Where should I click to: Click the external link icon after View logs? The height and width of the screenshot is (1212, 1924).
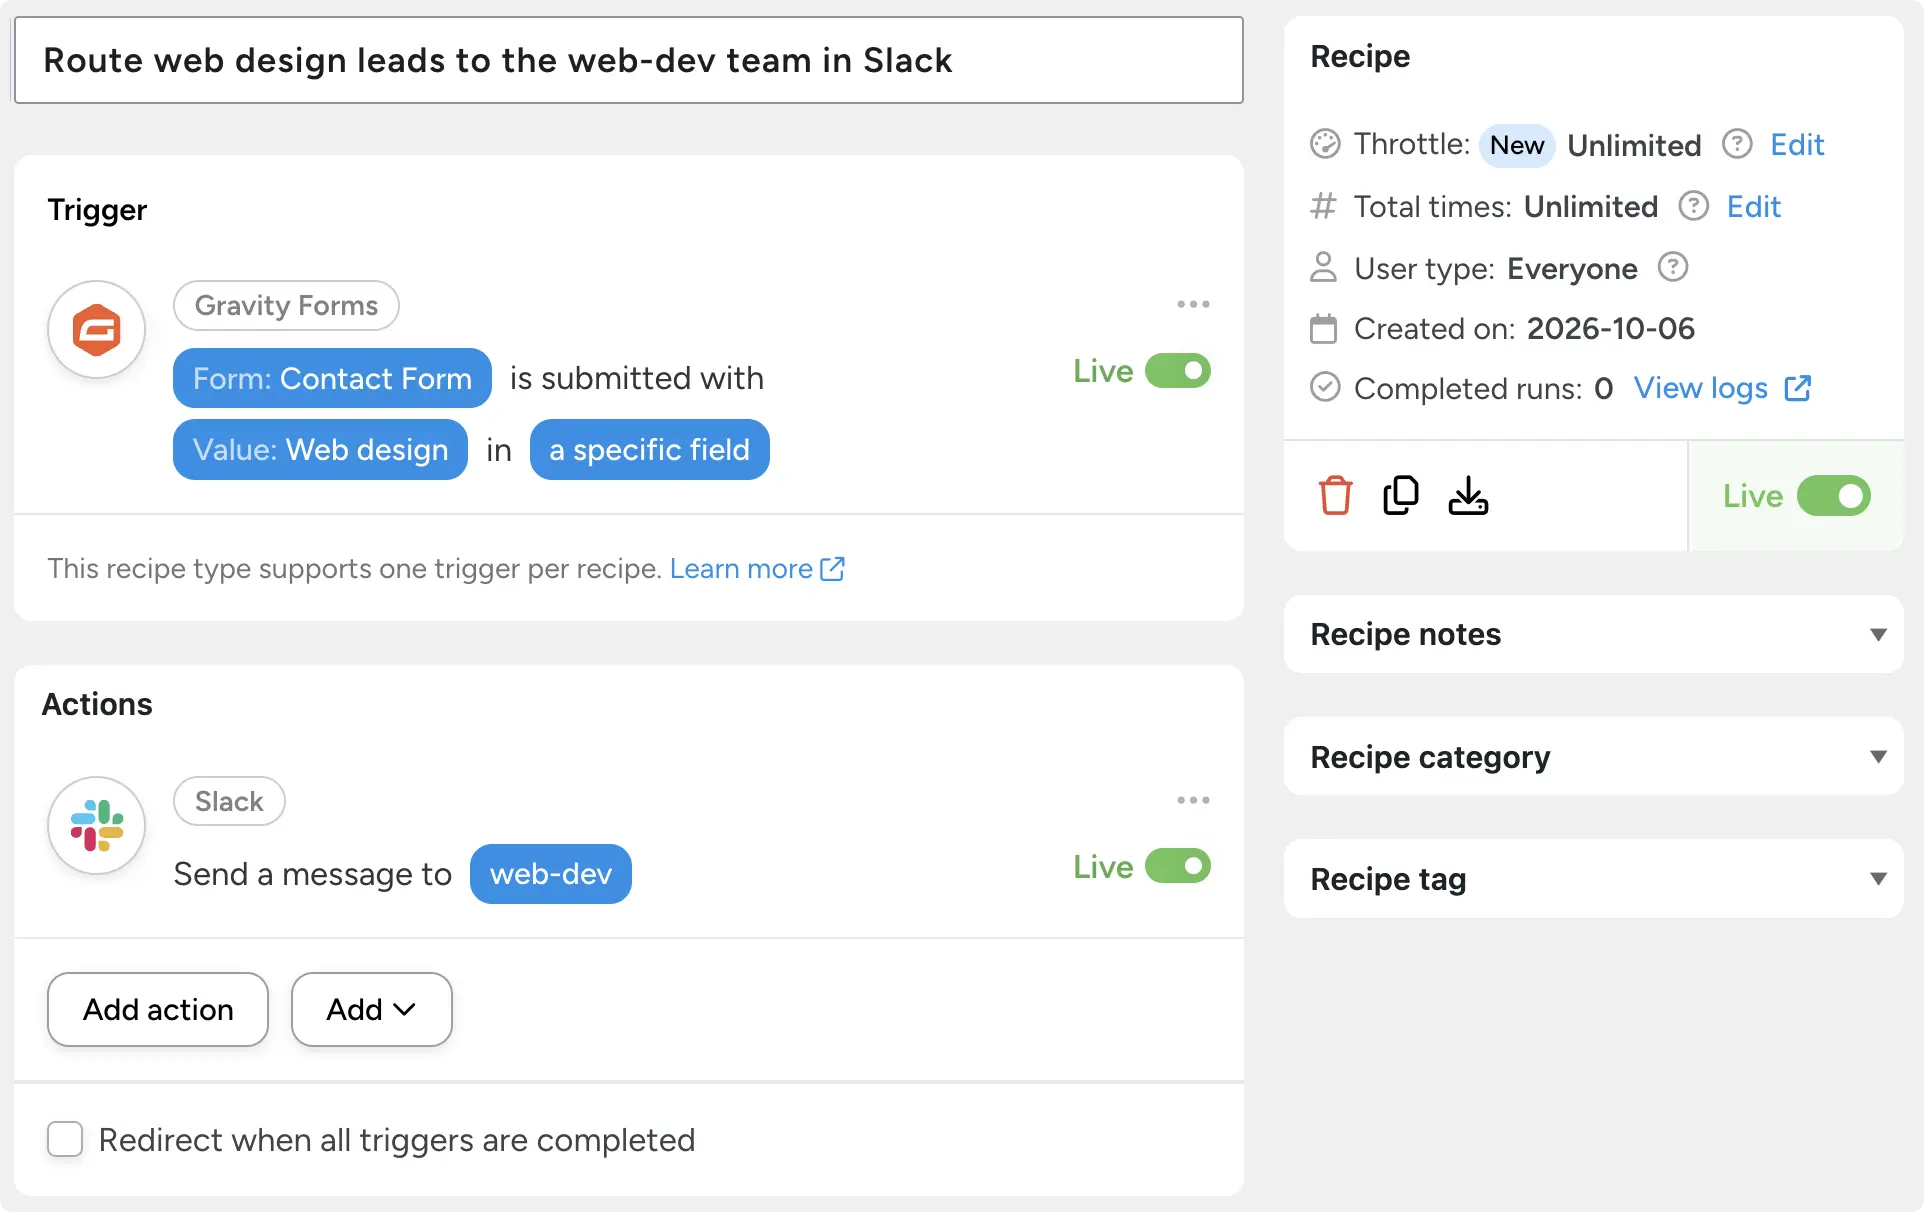[1798, 388]
